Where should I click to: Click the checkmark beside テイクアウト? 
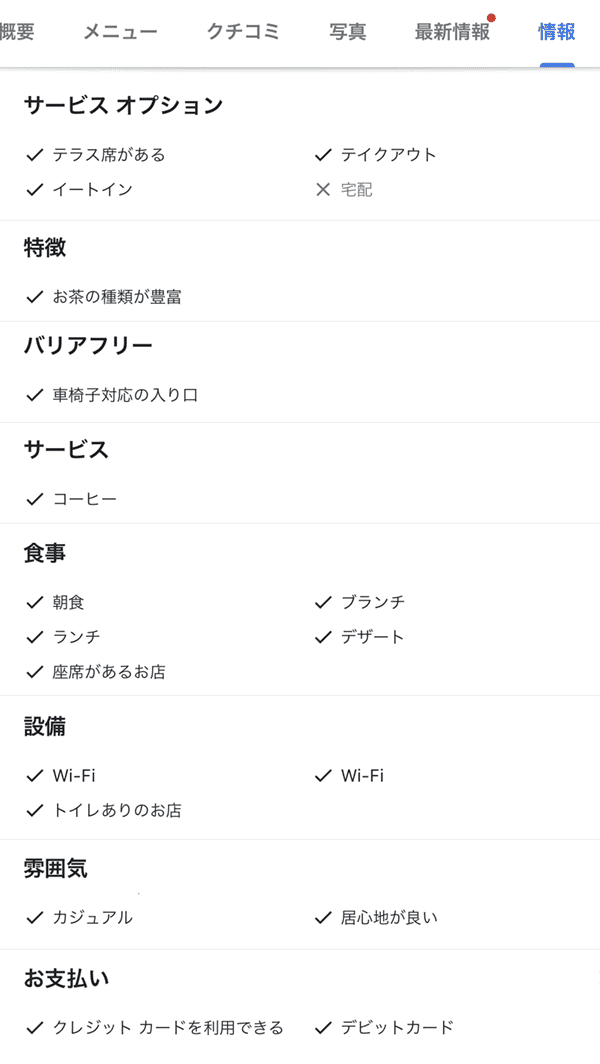click(x=323, y=155)
